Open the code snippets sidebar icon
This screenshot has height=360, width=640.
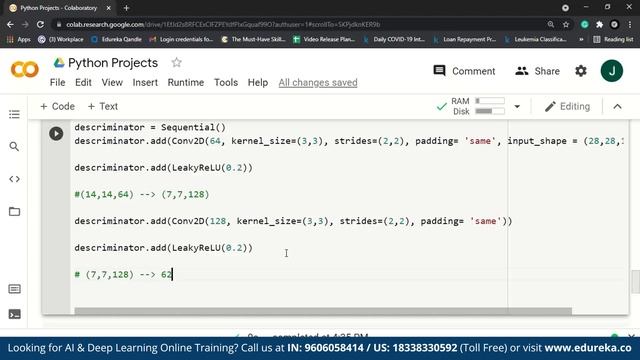(x=14, y=179)
